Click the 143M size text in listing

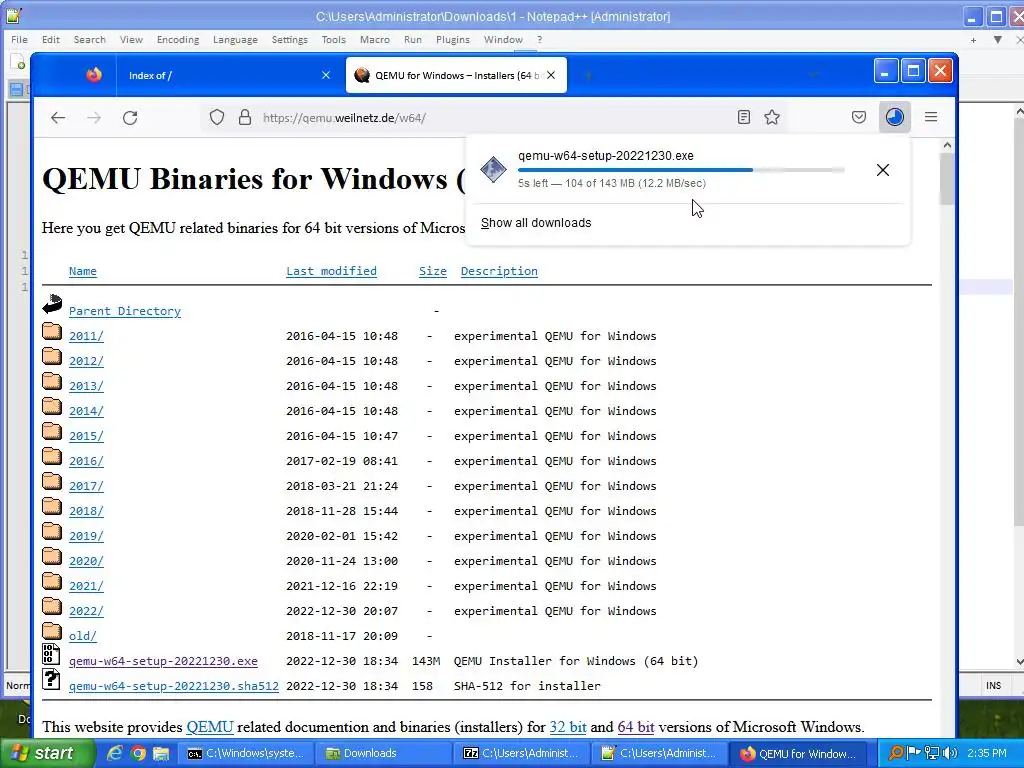tap(426, 661)
